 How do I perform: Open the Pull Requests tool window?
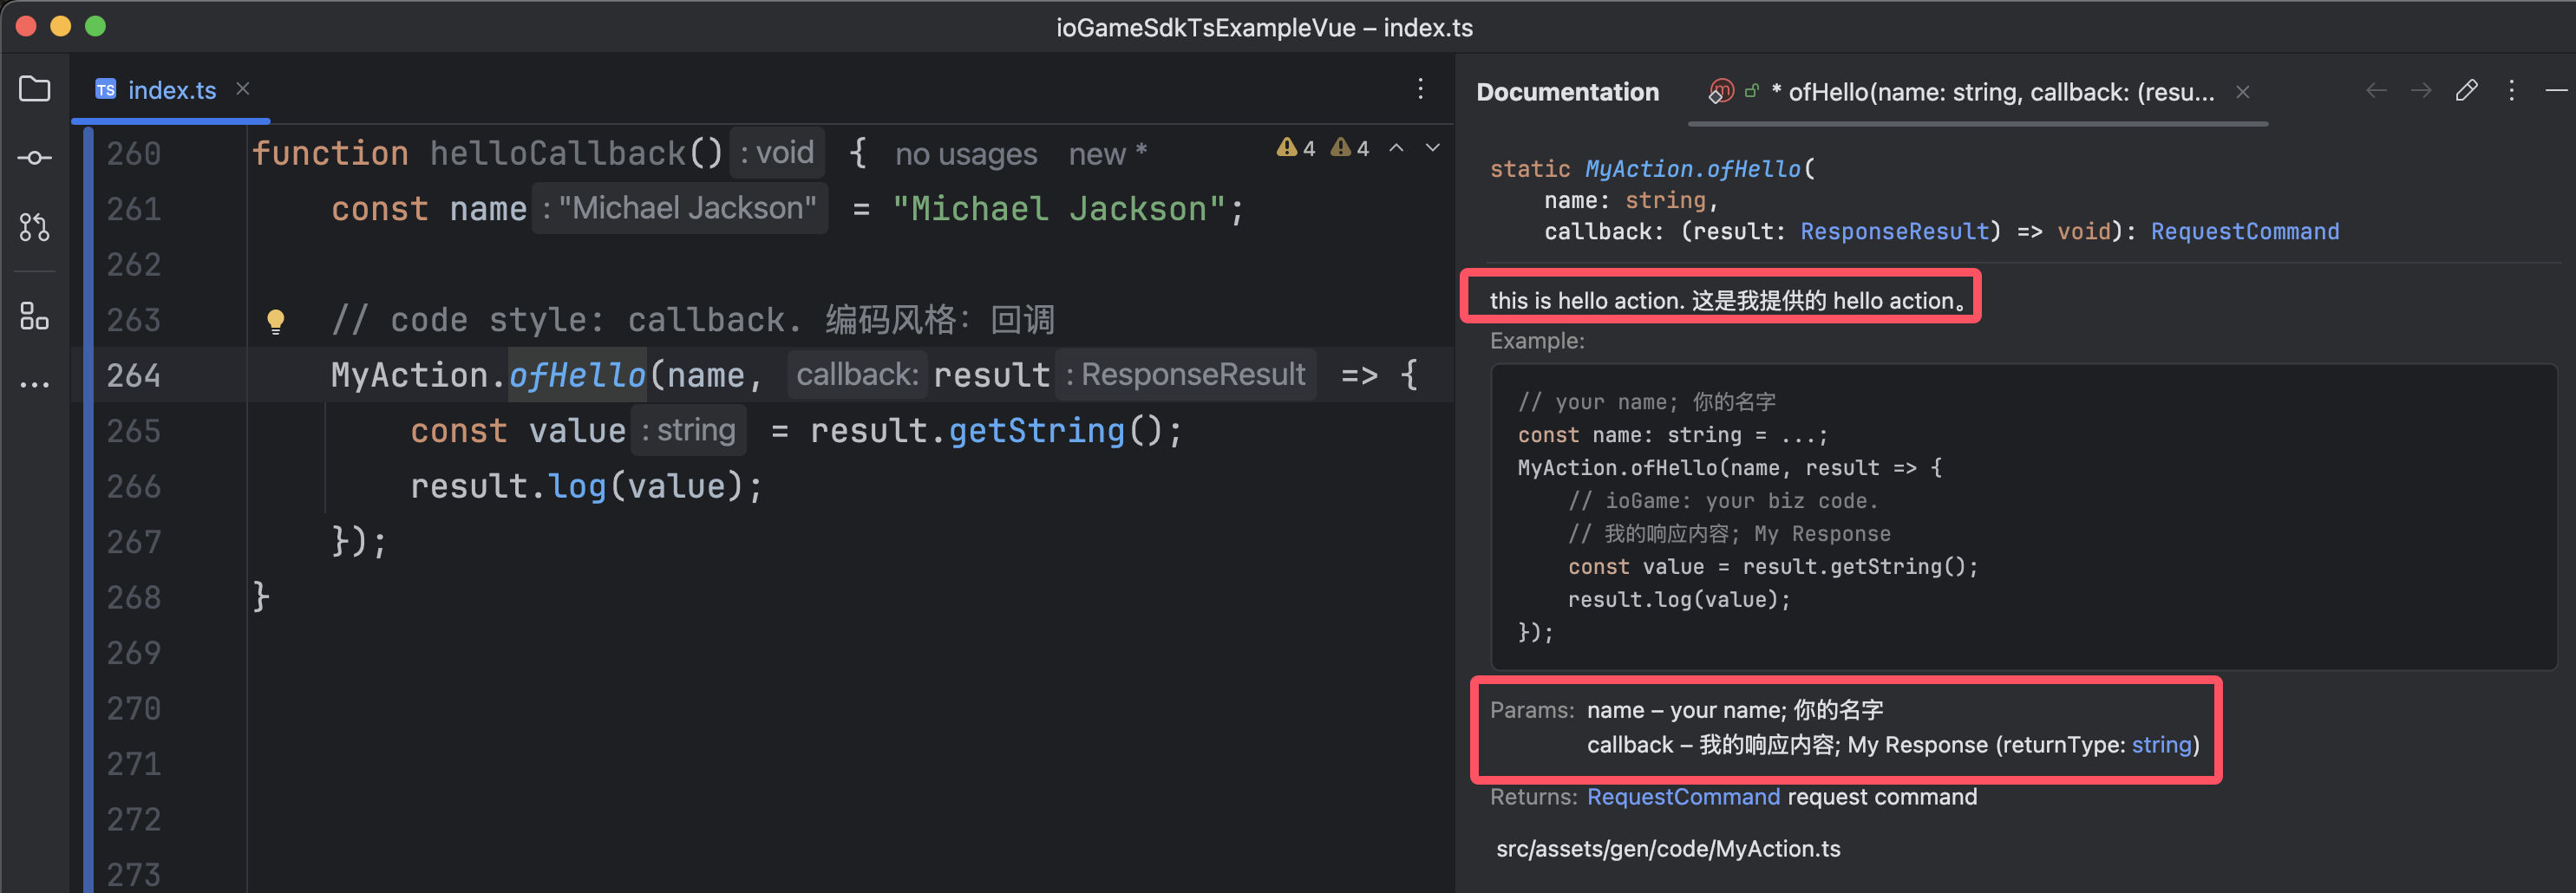[x=34, y=227]
